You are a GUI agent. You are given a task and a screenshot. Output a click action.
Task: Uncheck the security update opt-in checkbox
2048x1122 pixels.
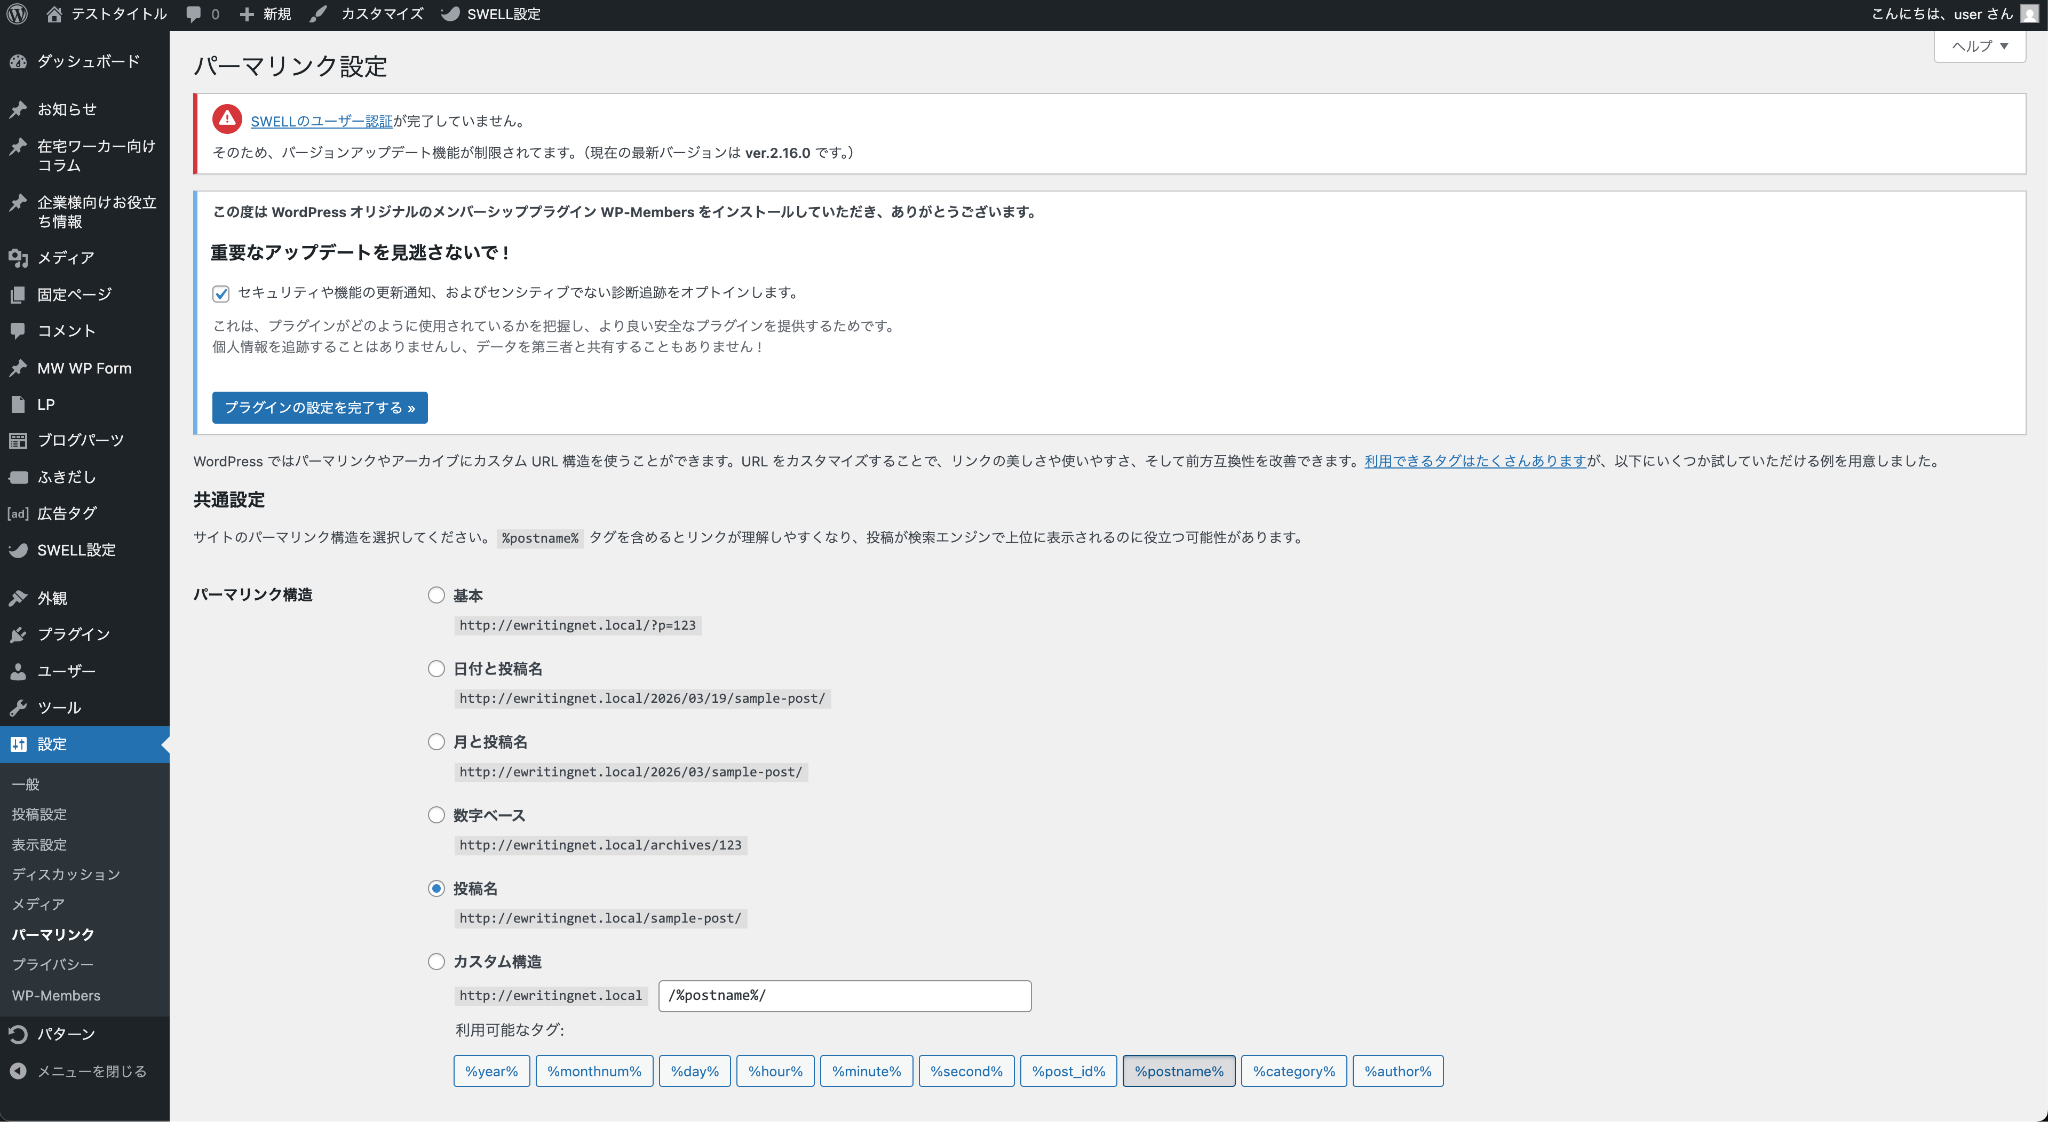point(221,293)
